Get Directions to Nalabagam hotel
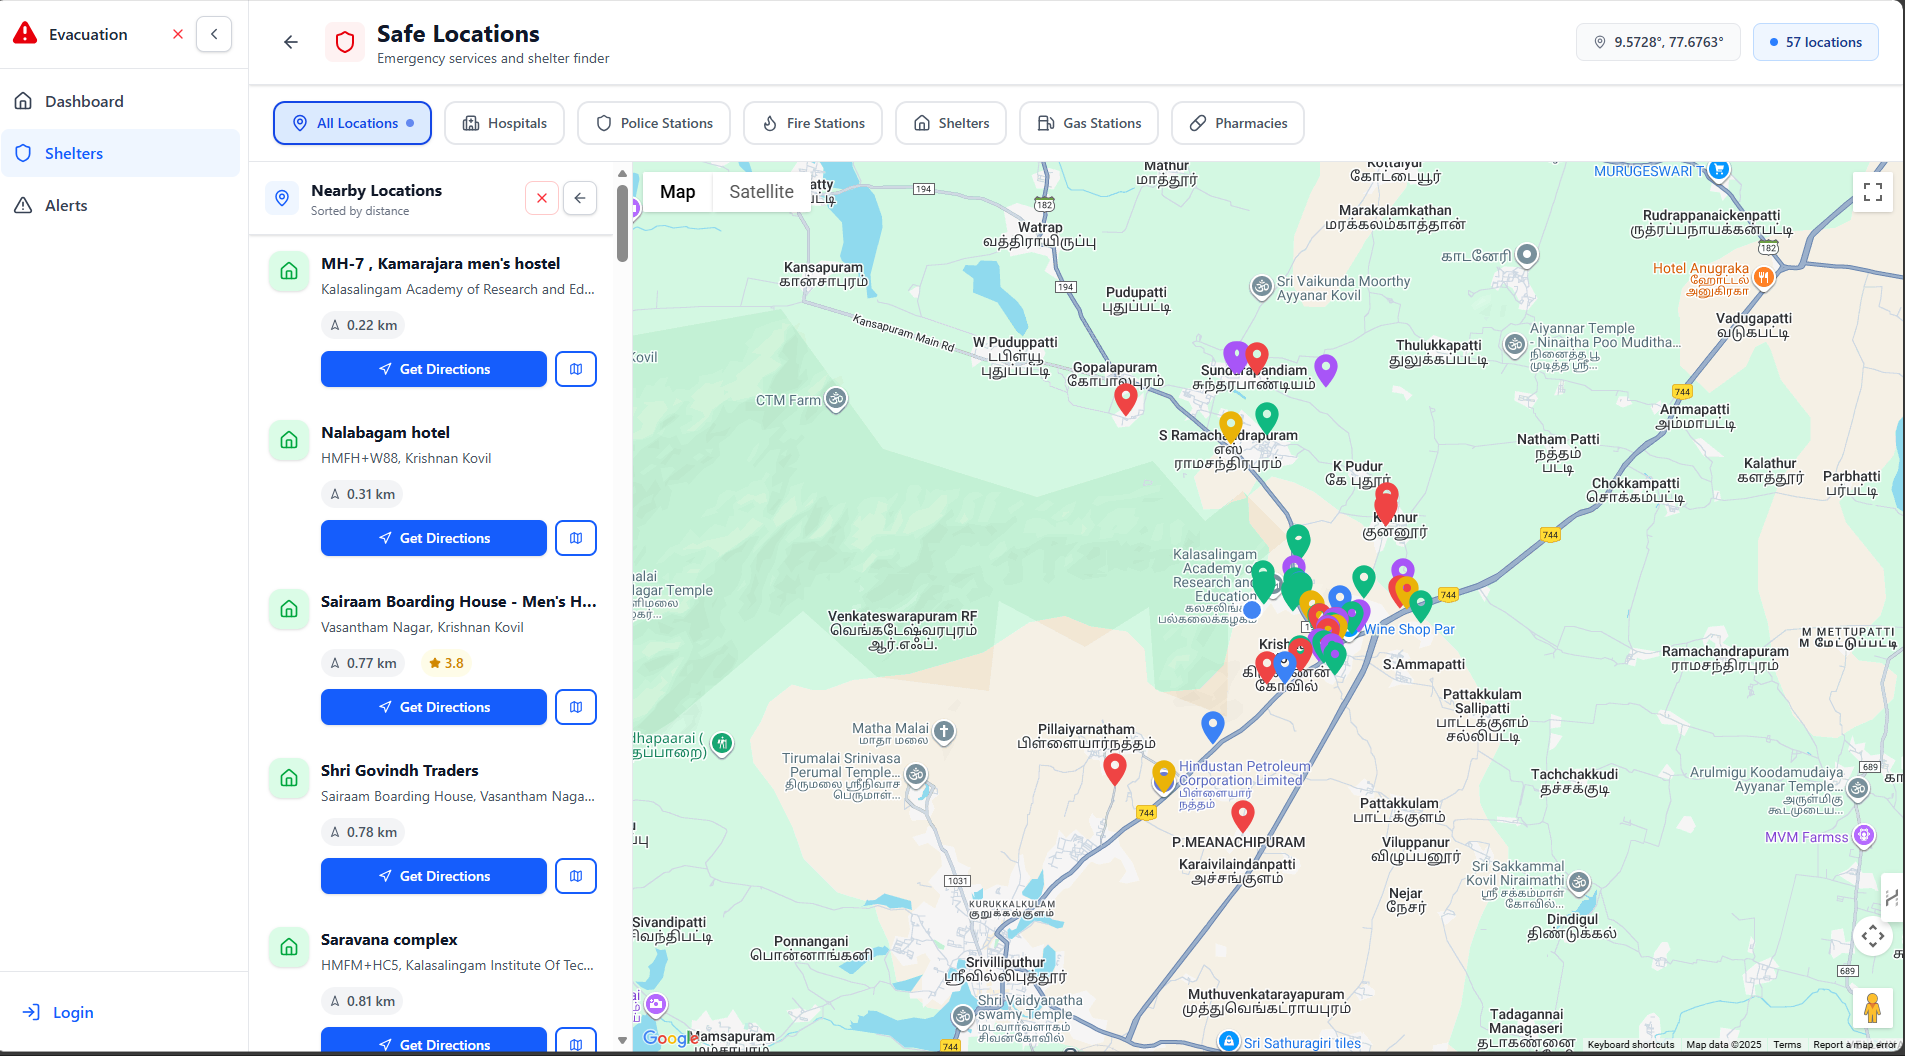The height and width of the screenshot is (1056, 1905). [434, 538]
